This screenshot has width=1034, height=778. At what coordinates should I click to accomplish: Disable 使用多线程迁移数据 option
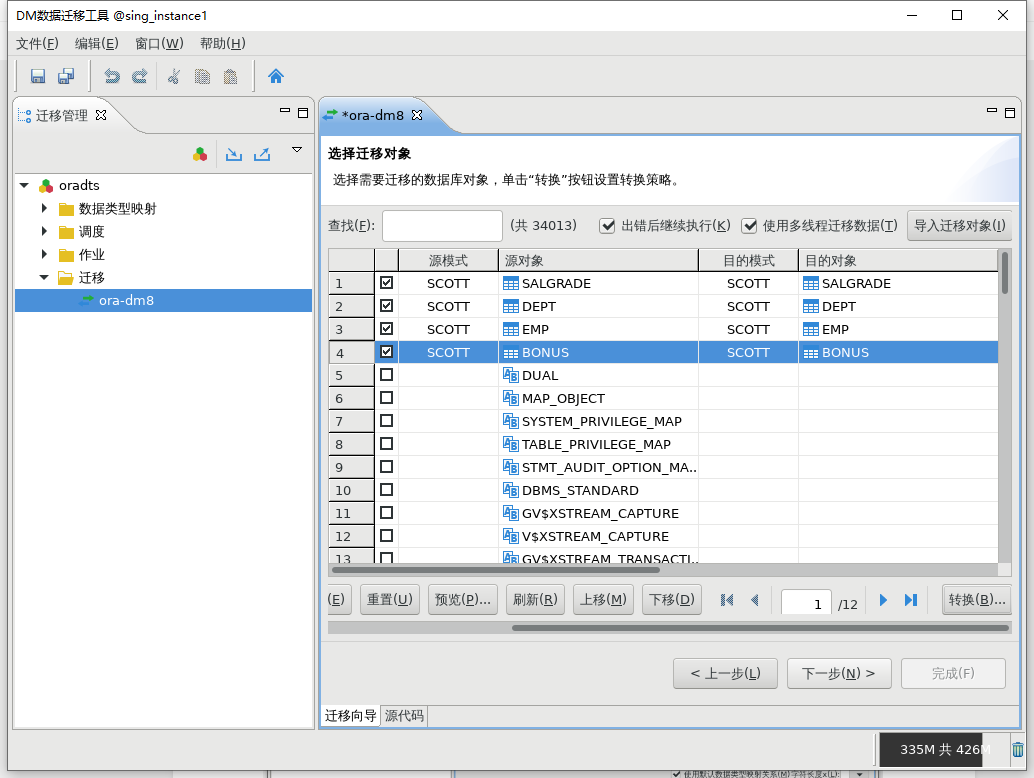[x=751, y=225]
